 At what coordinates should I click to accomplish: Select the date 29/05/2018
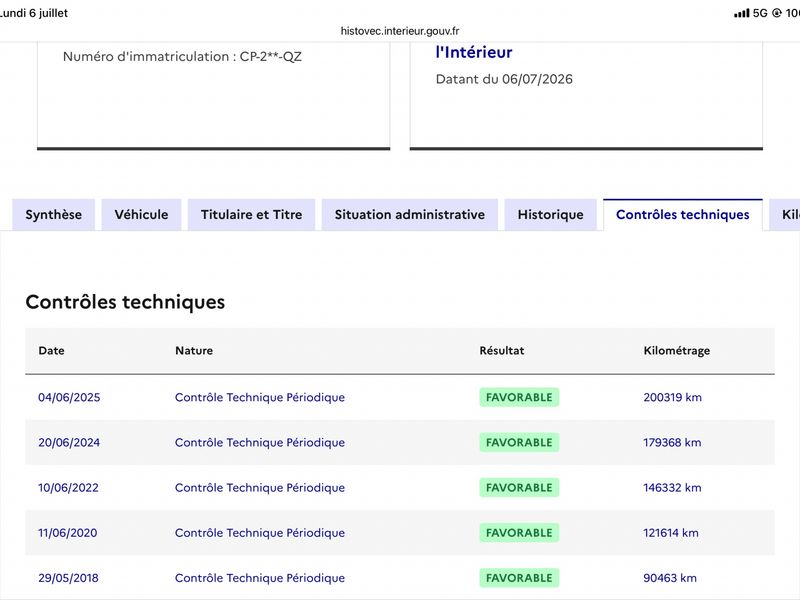[x=68, y=578]
